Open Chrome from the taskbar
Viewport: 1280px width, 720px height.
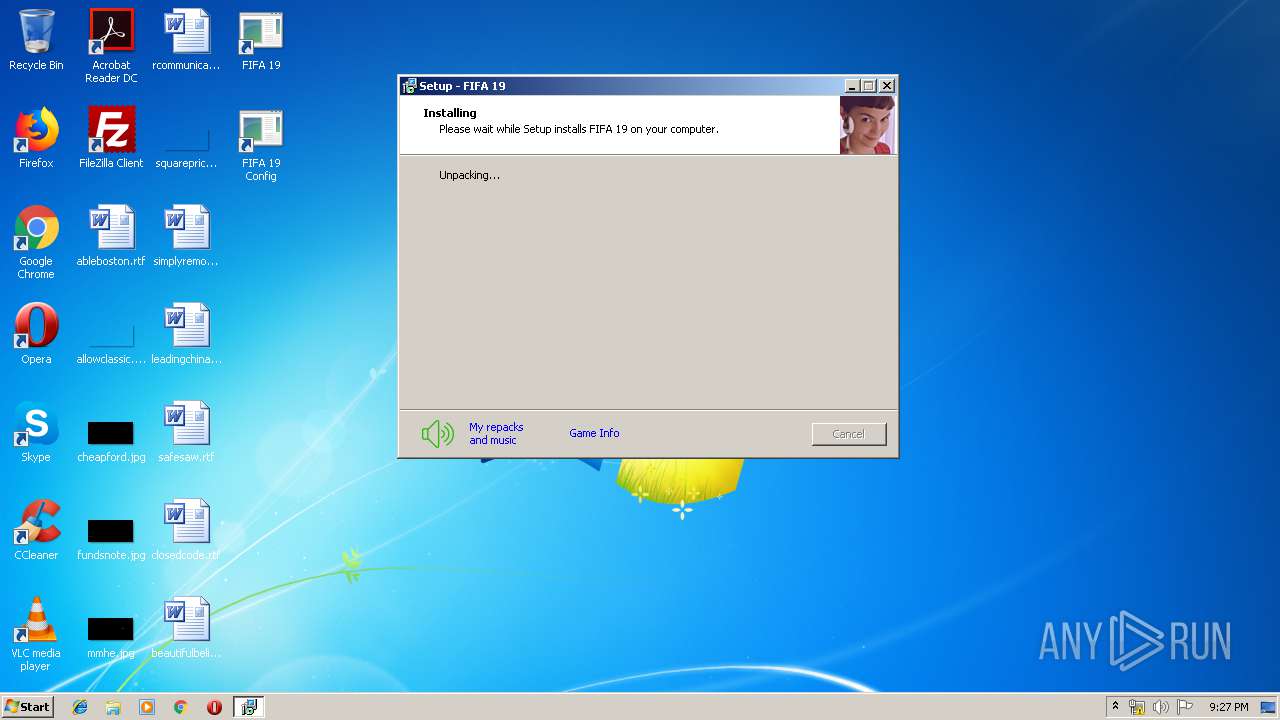point(181,707)
